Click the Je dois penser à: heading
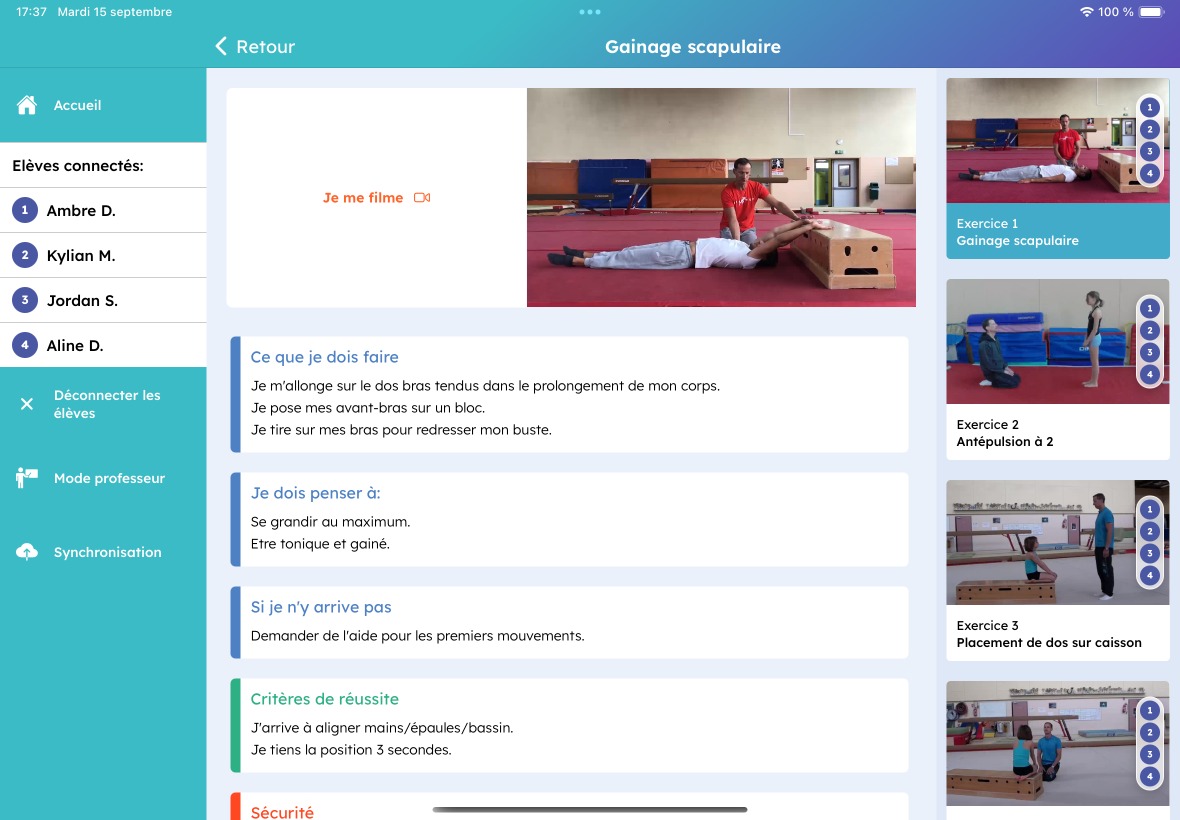 315,493
